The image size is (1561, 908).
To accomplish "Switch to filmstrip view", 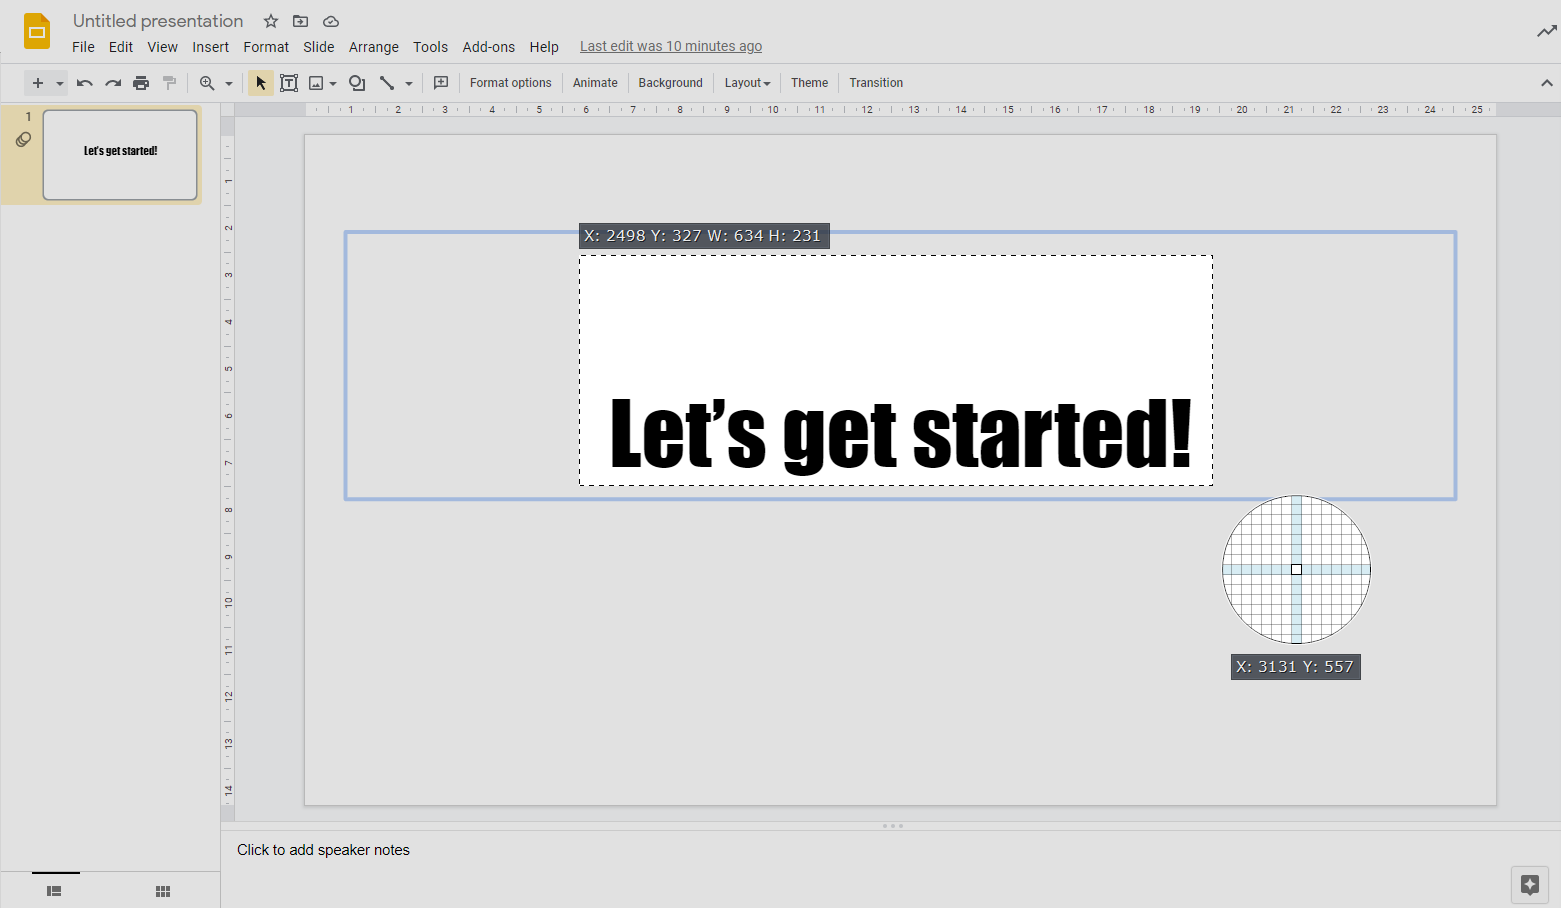I will tap(55, 891).
